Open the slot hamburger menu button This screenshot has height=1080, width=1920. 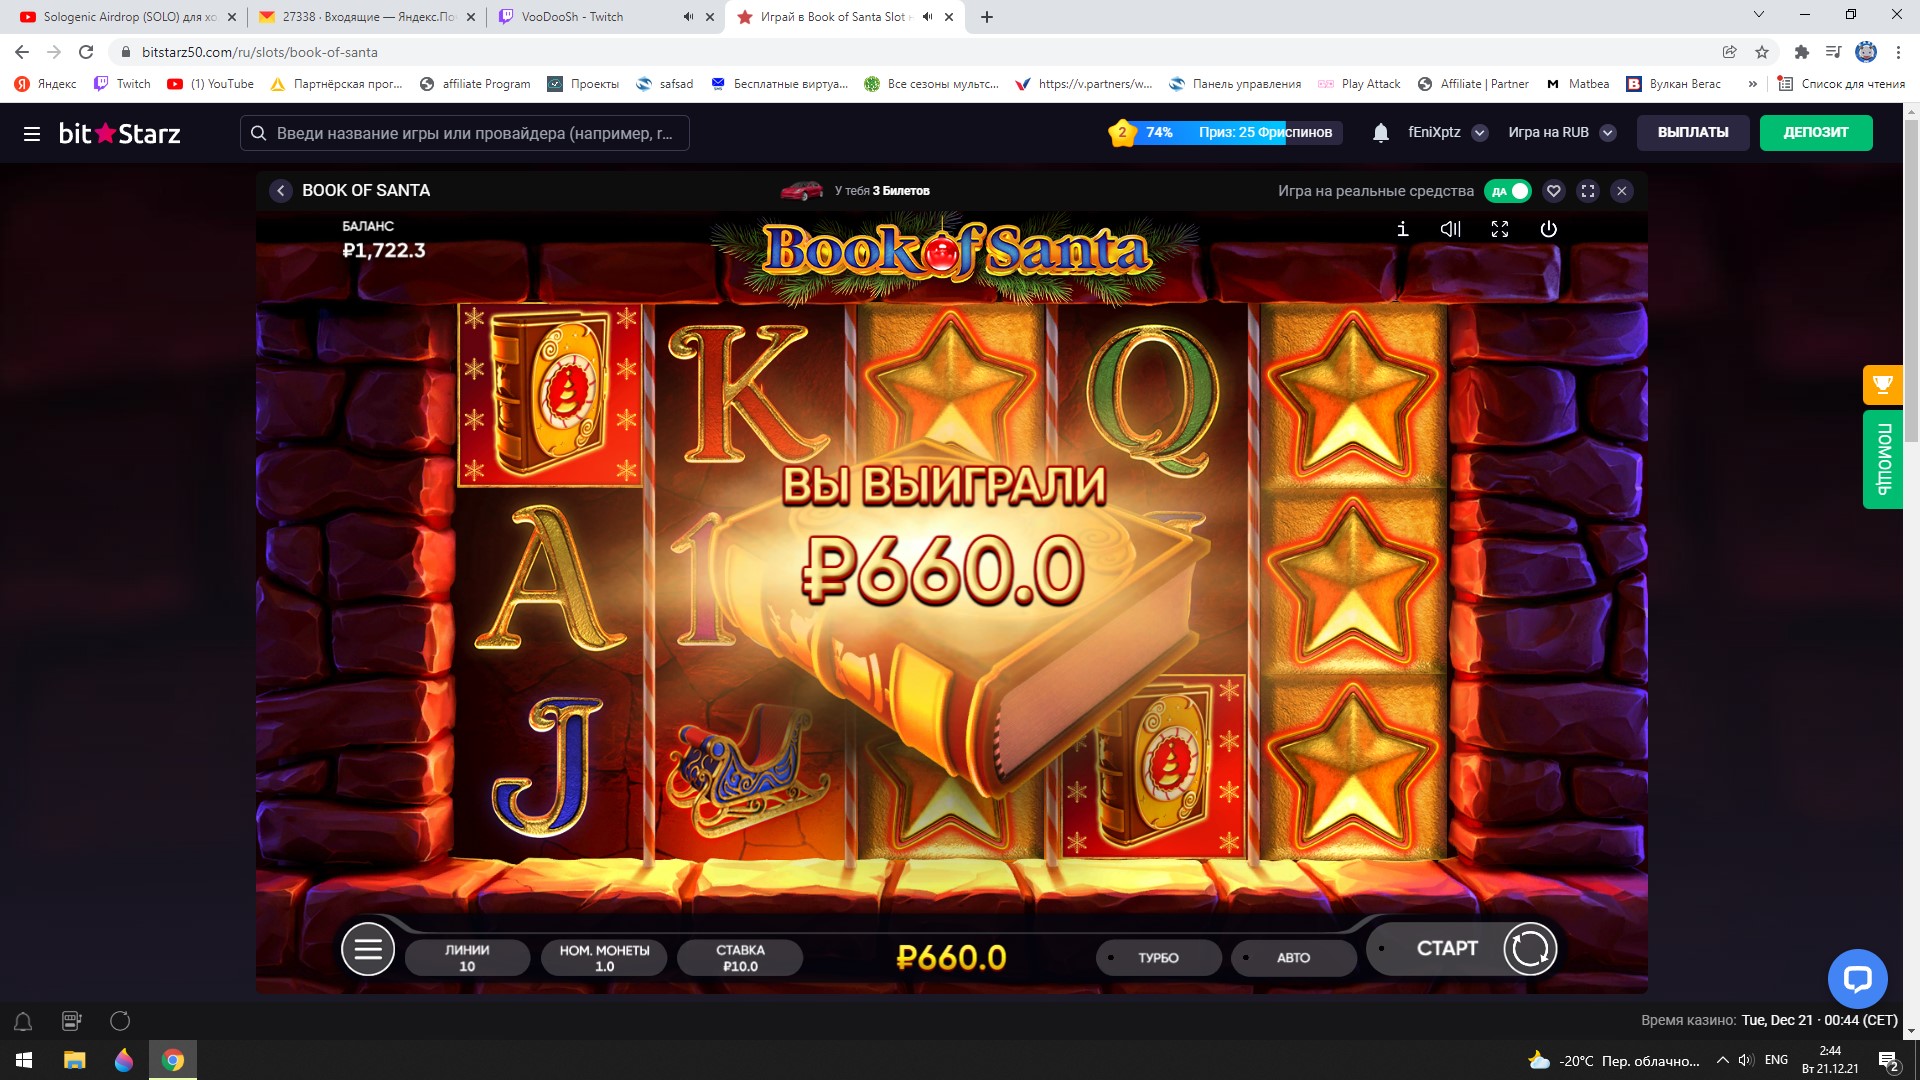coord(368,949)
